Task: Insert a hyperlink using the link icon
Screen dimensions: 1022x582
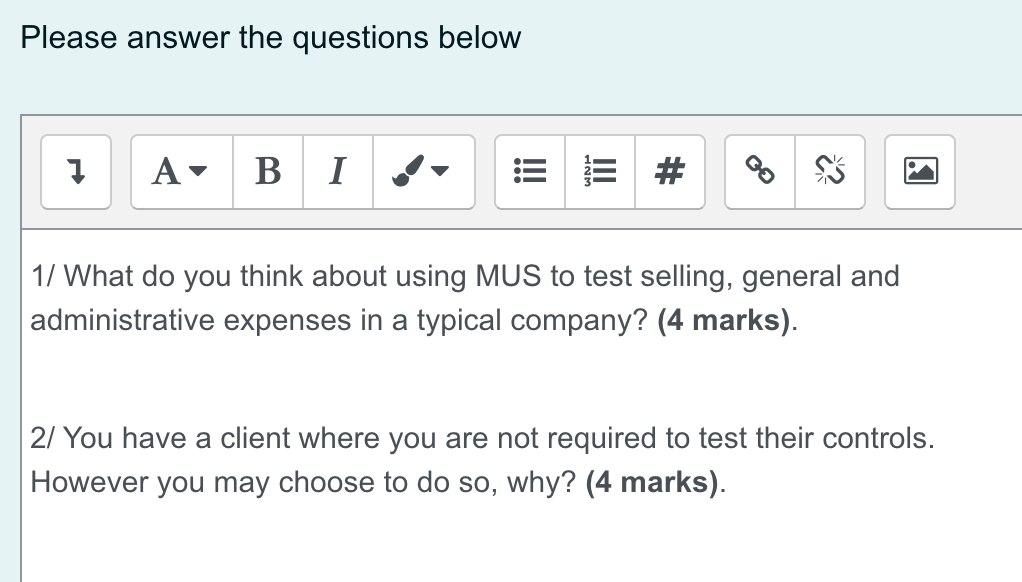Action: [x=760, y=171]
